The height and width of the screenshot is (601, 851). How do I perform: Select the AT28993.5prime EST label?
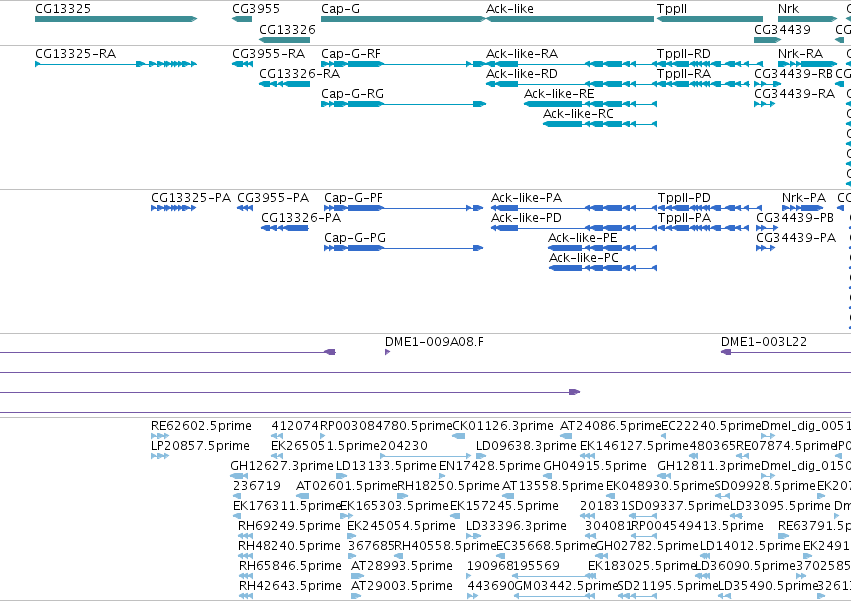402,566
